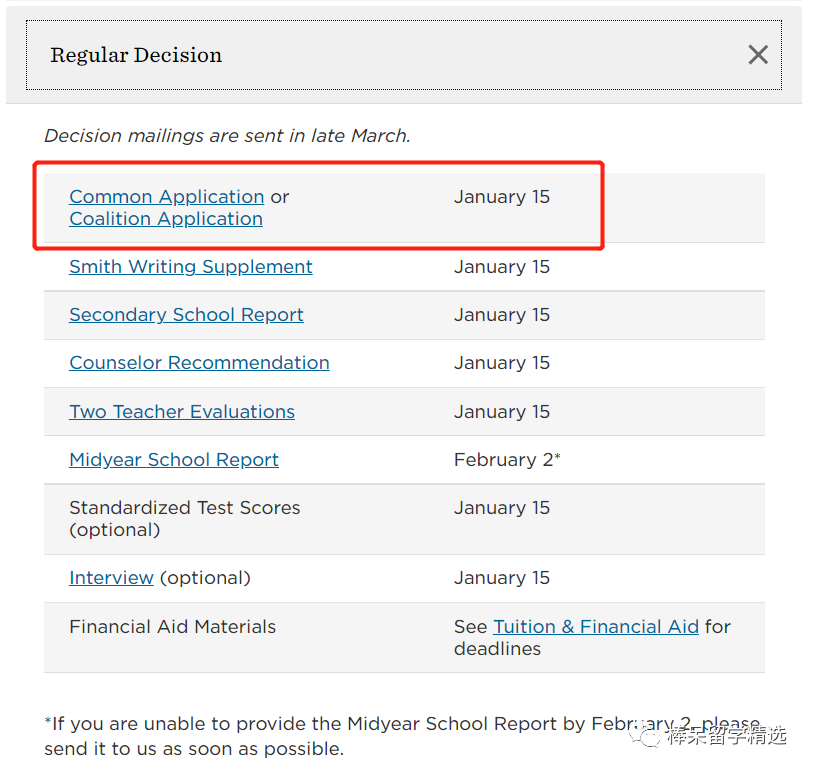Click January 15 date beside Interview
813x771 pixels.
point(502,578)
